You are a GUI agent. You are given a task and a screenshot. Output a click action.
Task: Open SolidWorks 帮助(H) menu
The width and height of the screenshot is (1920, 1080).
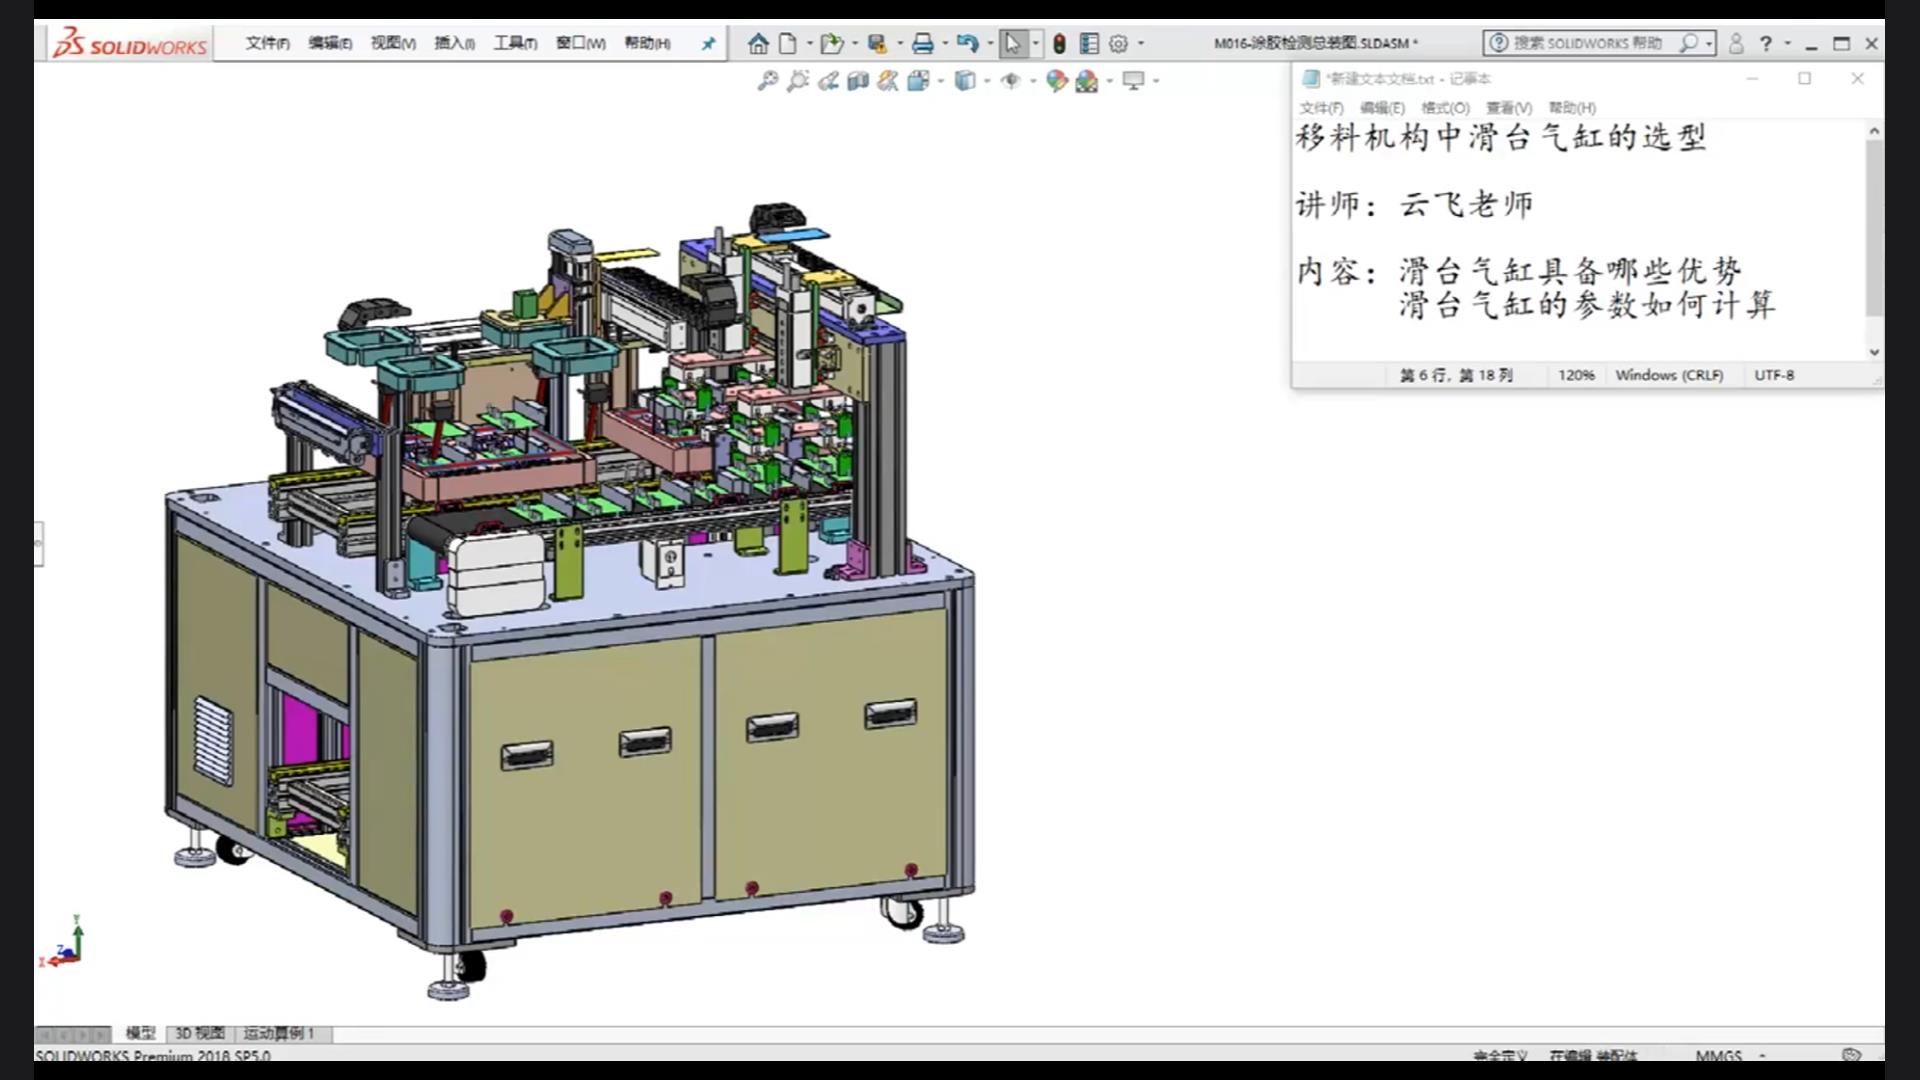point(647,43)
